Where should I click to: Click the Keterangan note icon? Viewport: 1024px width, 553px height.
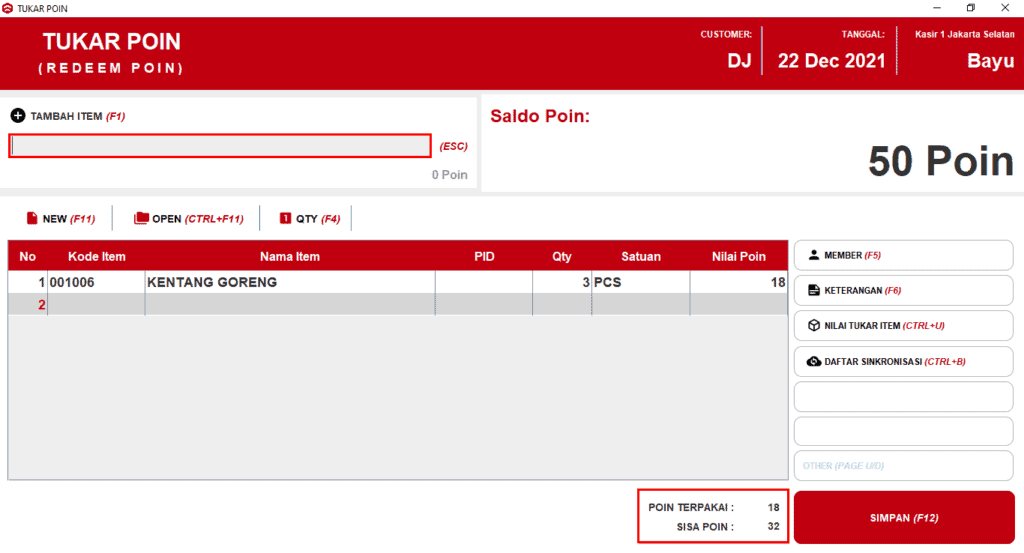pos(813,290)
